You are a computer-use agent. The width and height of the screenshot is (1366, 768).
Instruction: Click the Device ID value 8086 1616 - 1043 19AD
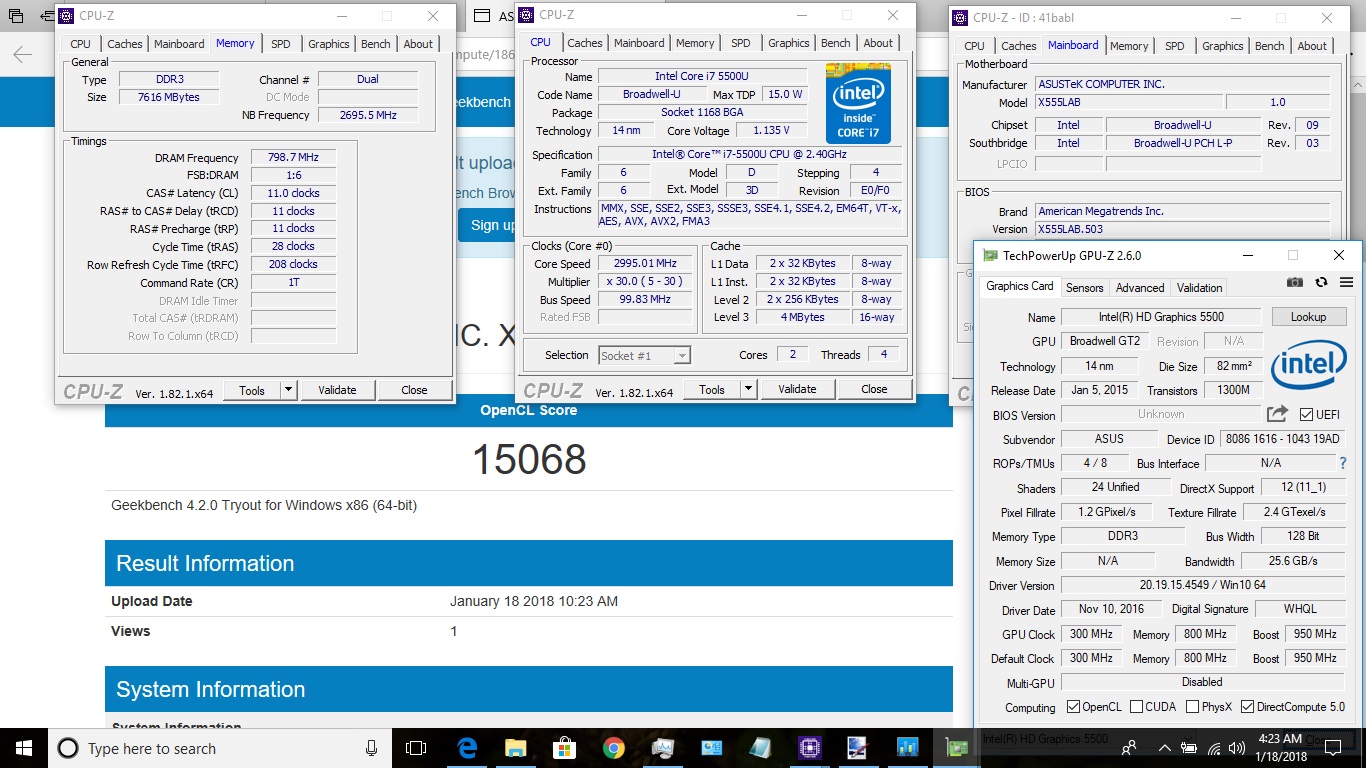[1282, 439]
